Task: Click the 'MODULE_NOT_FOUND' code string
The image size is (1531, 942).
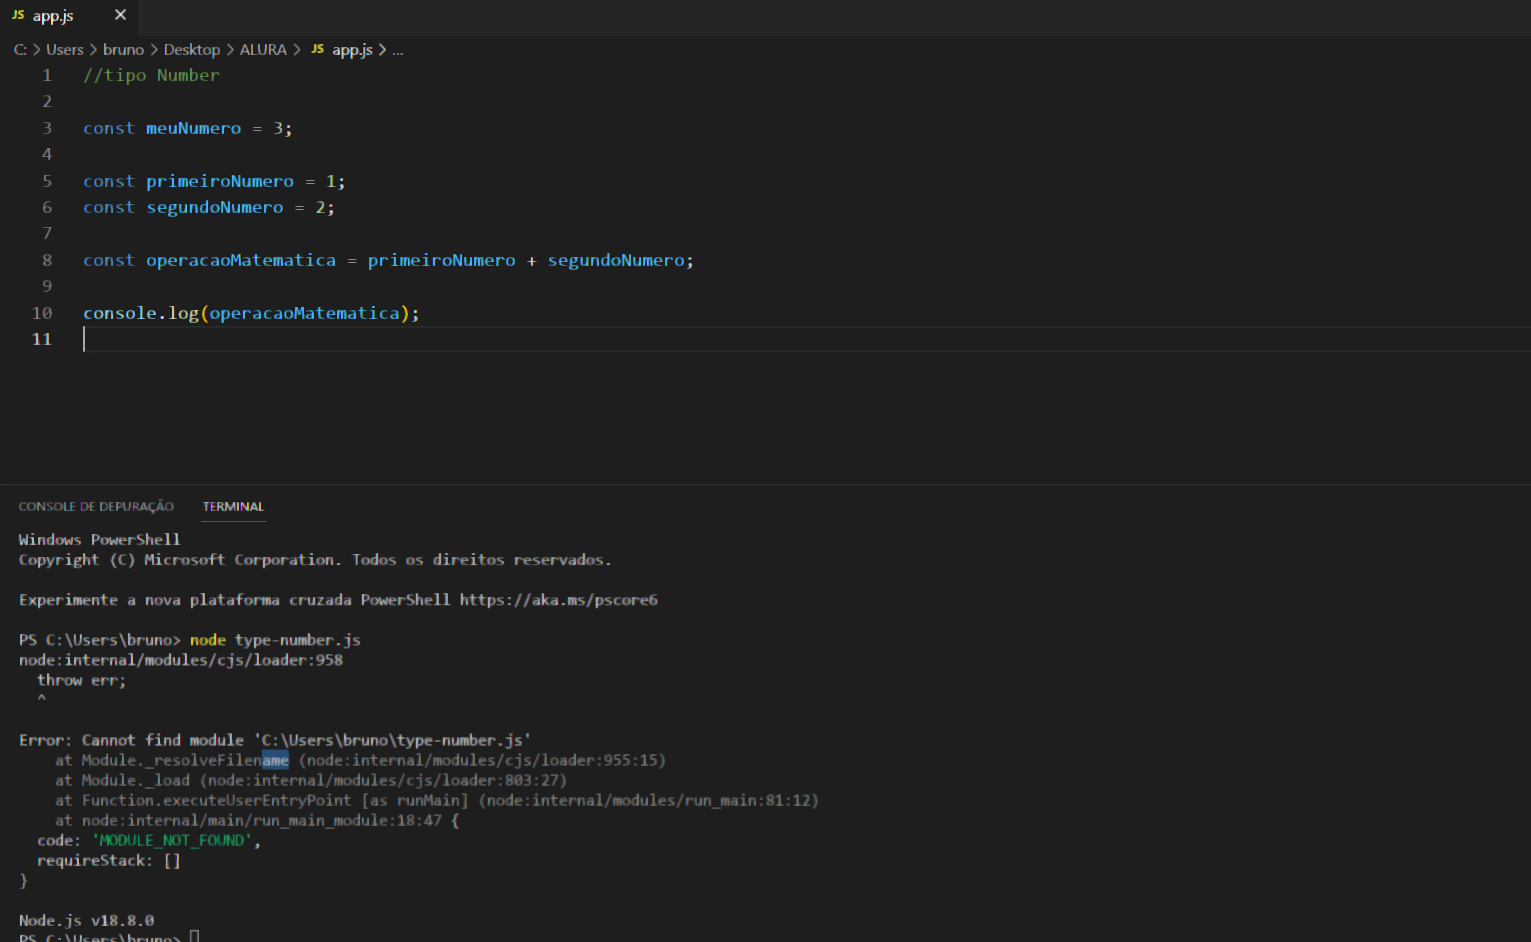Action: tap(172, 840)
